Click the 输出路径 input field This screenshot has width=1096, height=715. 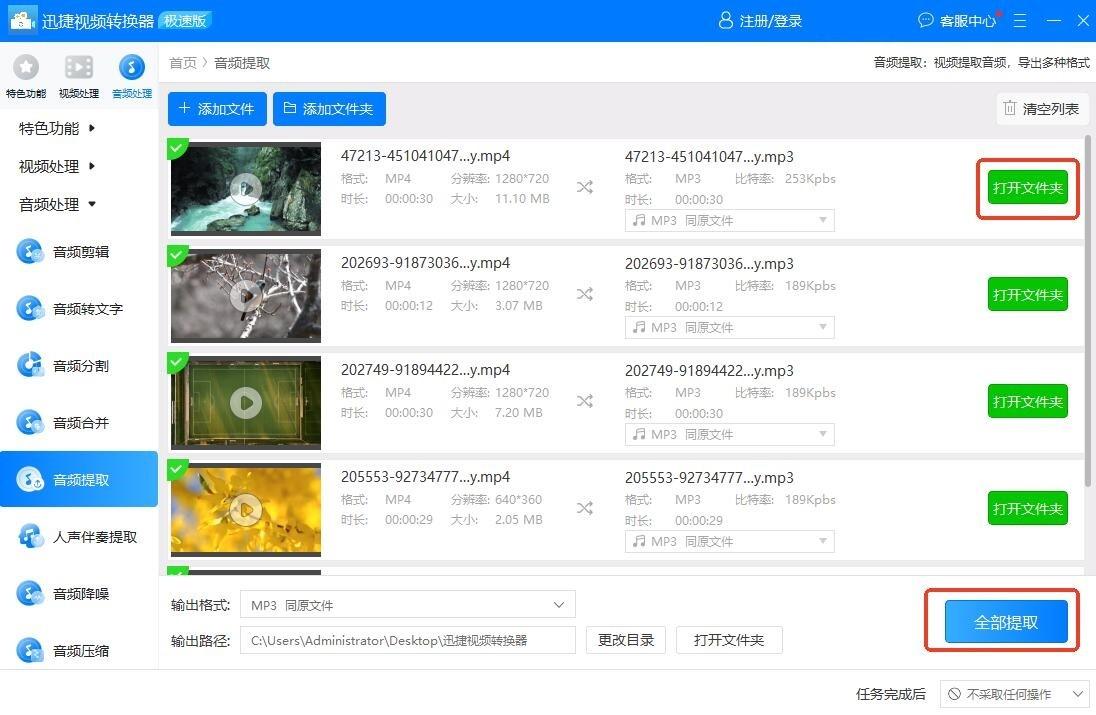click(x=408, y=640)
